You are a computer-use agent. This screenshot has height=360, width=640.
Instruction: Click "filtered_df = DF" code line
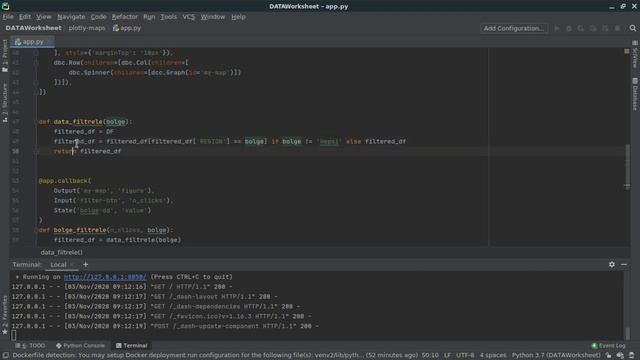[84, 131]
